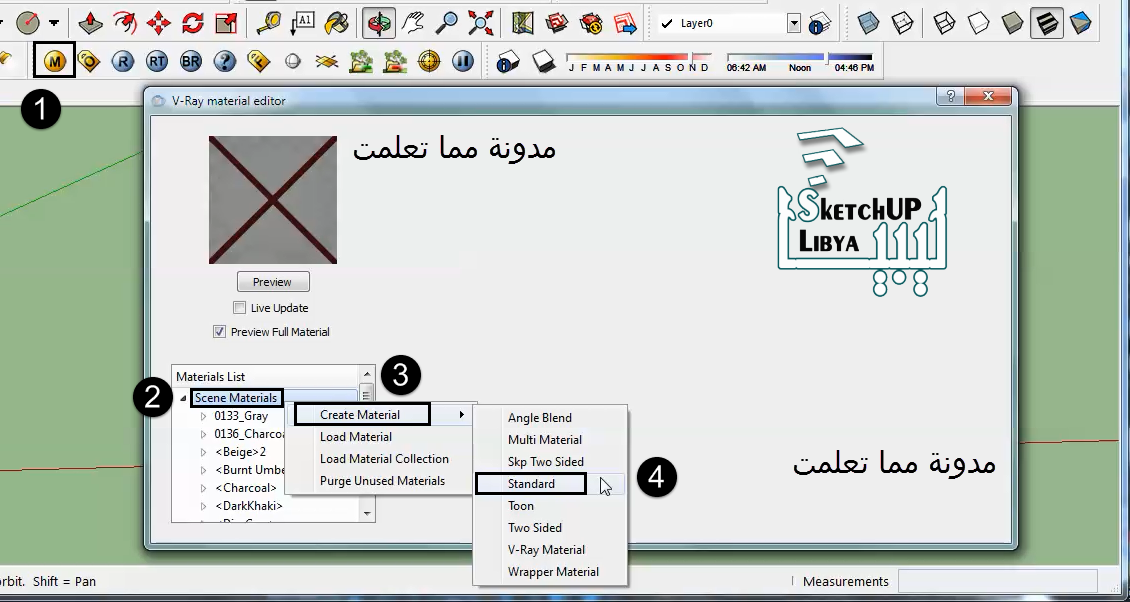Viewport: 1130px width, 602px height.
Task: Click the BR batch render icon
Action: tap(191, 61)
